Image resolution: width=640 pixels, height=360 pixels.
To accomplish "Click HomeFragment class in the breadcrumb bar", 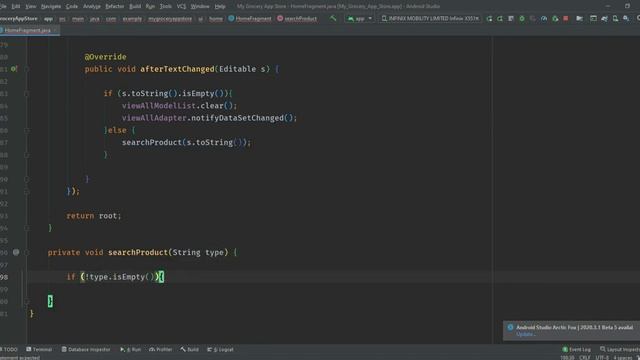I will coord(250,18).
